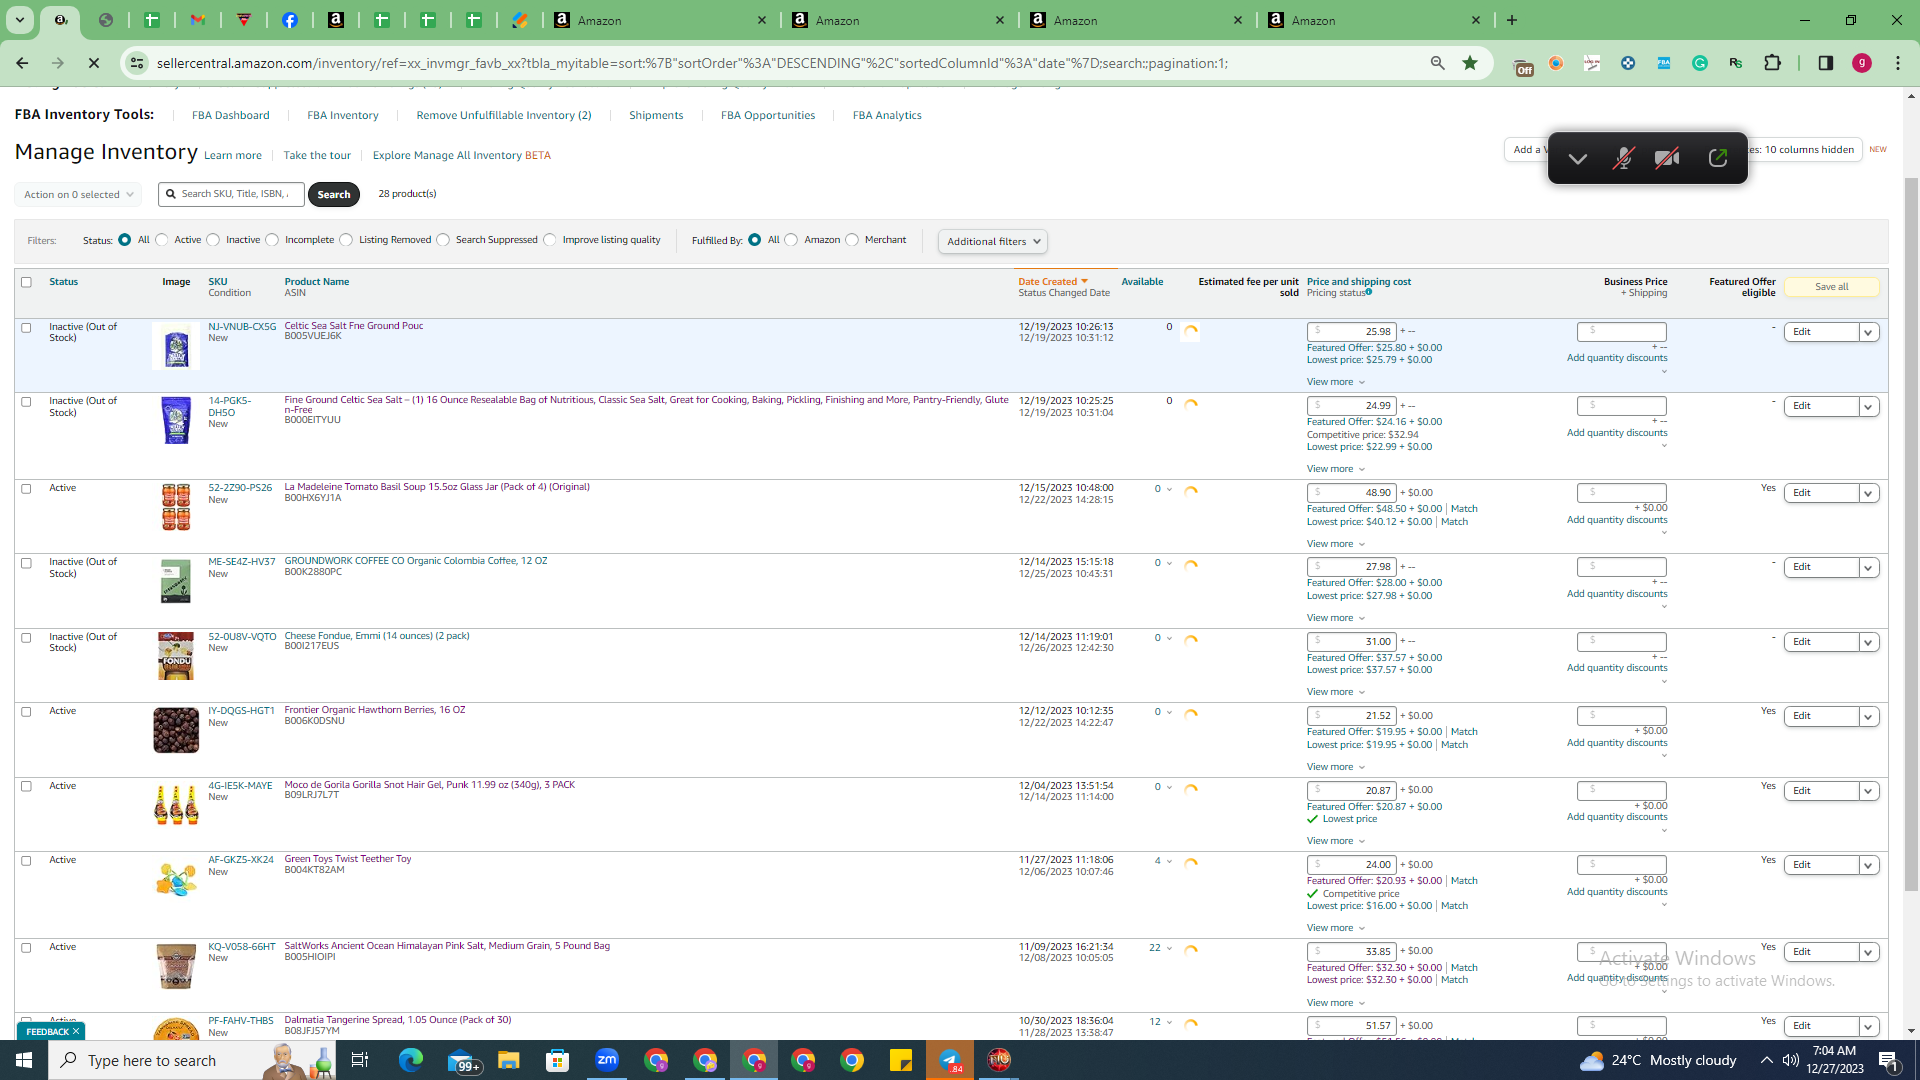Image resolution: width=1920 pixels, height=1080 pixels.
Task: Select the Search Suppressed status filter
Action: coord(443,240)
